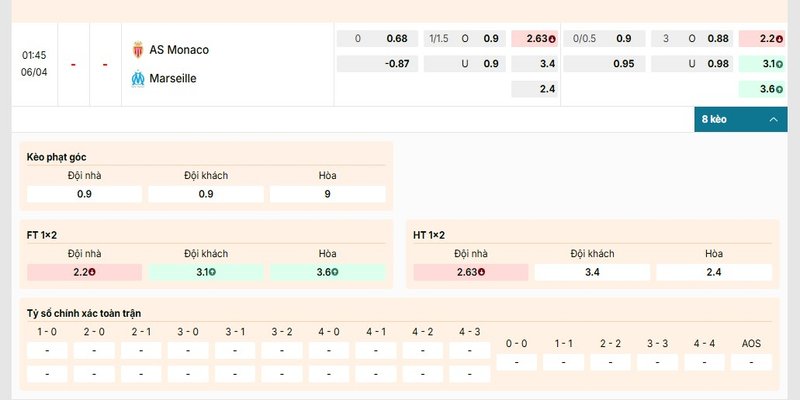Select the 2 - 2 exact score cell
800x400 pixels.
pyautogui.click(x=610, y=362)
